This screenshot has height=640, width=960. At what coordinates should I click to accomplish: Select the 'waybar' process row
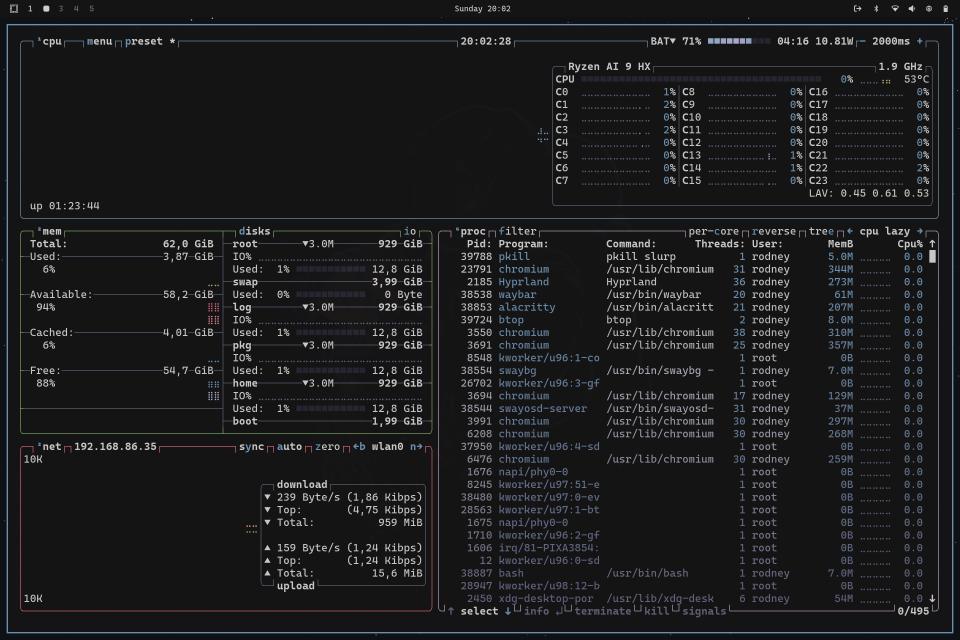(x=691, y=295)
